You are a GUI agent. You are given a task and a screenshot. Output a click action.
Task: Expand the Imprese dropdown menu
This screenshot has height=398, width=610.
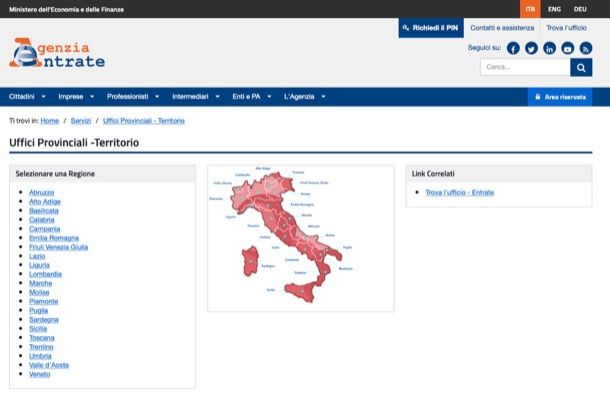coord(76,96)
